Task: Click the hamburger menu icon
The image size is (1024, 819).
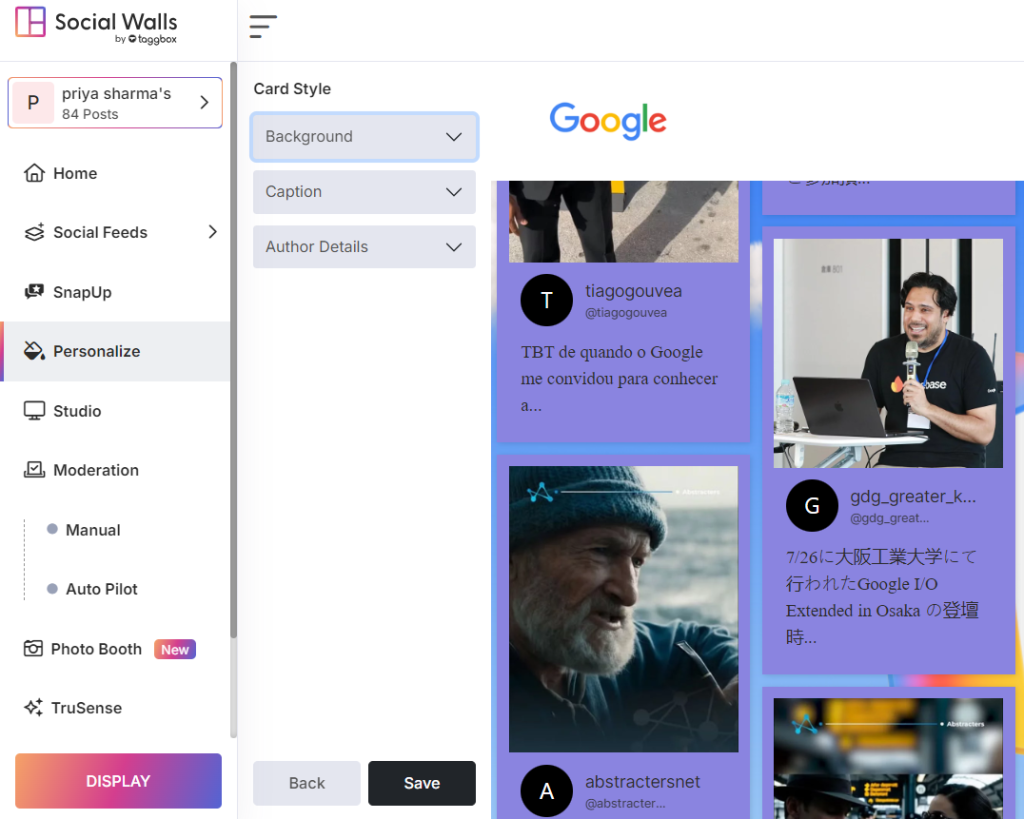Action: 263,27
